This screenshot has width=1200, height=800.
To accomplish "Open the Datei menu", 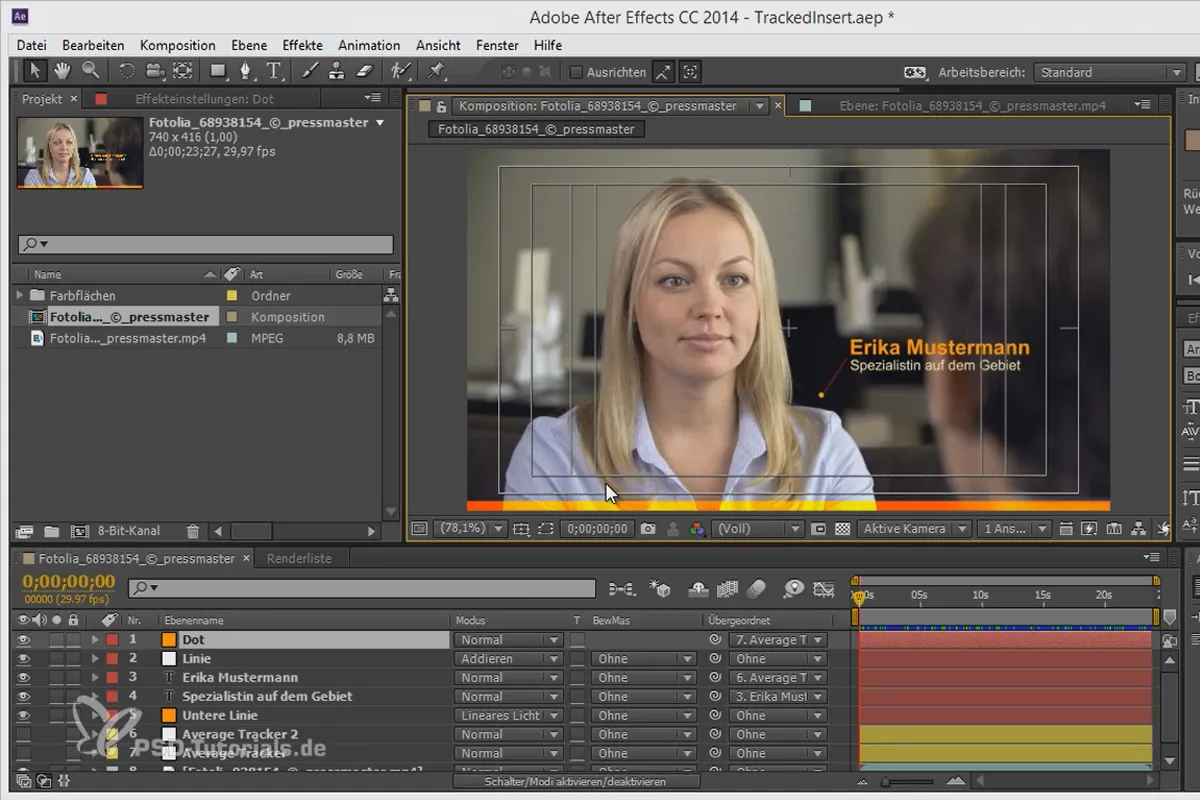I will 32,45.
